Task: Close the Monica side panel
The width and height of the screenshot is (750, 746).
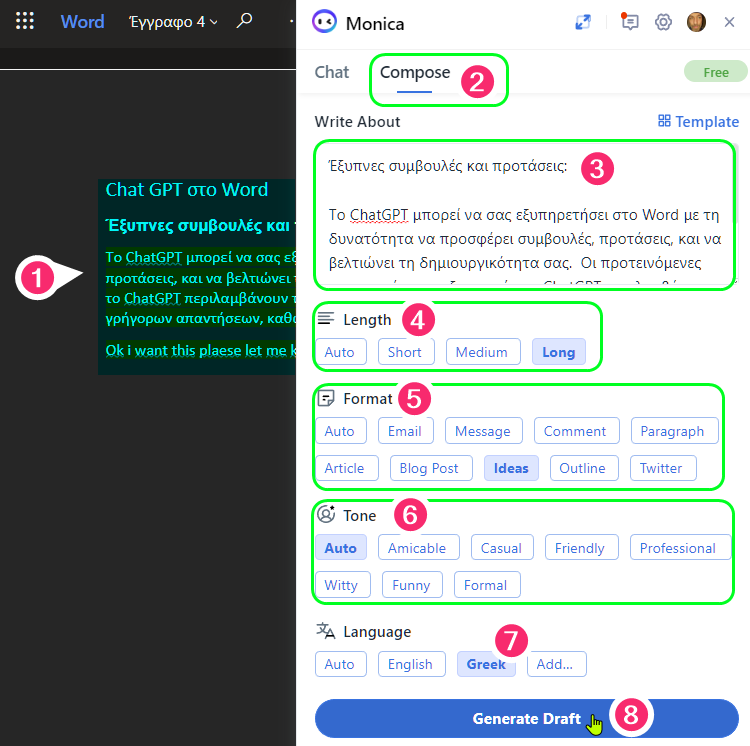Action: [x=729, y=22]
